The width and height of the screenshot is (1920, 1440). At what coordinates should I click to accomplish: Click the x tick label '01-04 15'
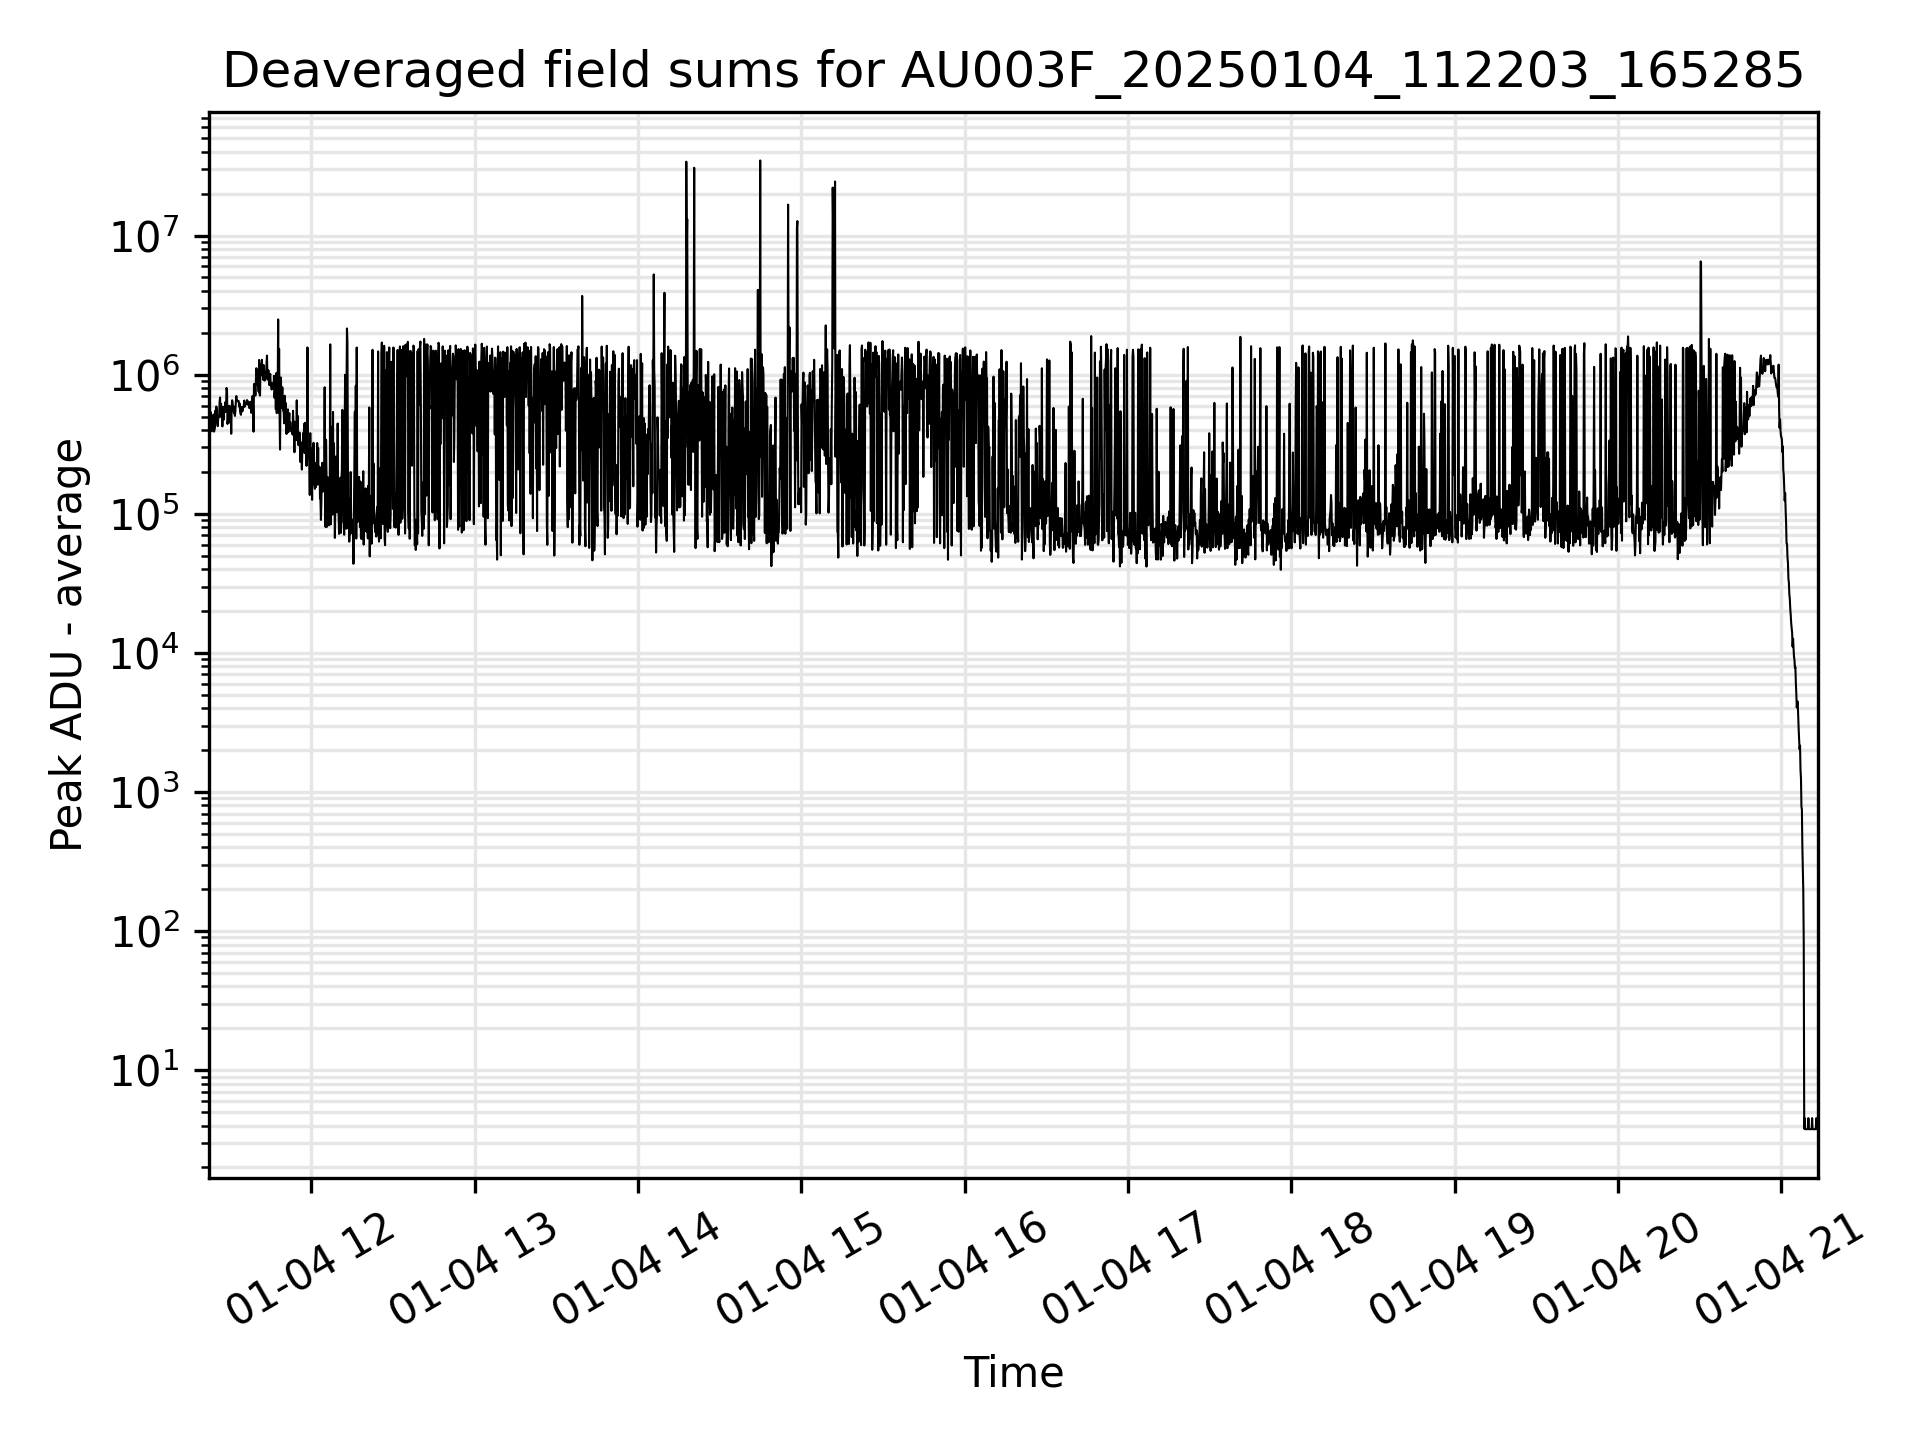pyautogui.click(x=802, y=1268)
